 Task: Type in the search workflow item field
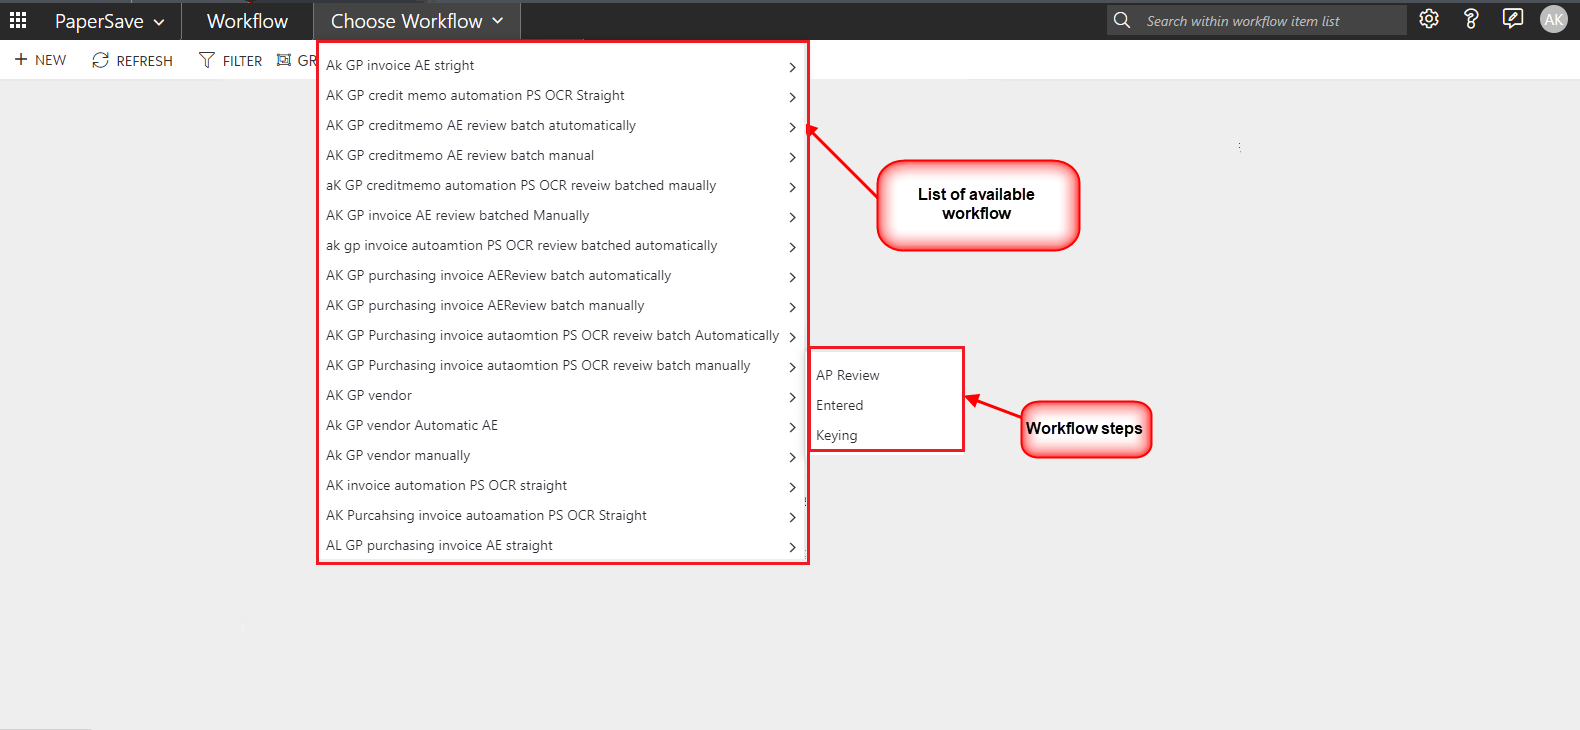coord(1270,21)
